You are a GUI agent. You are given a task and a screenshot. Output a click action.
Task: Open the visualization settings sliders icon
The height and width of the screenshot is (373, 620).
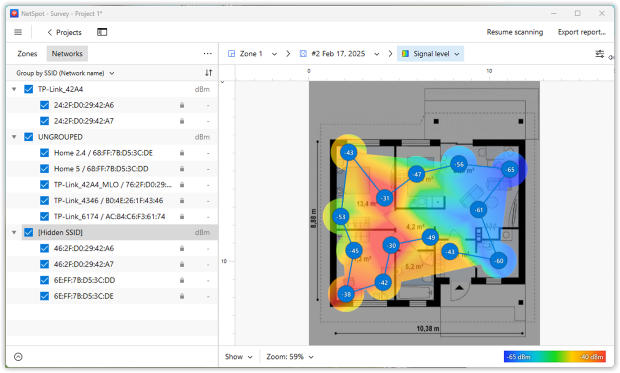pyautogui.click(x=600, y=54)
